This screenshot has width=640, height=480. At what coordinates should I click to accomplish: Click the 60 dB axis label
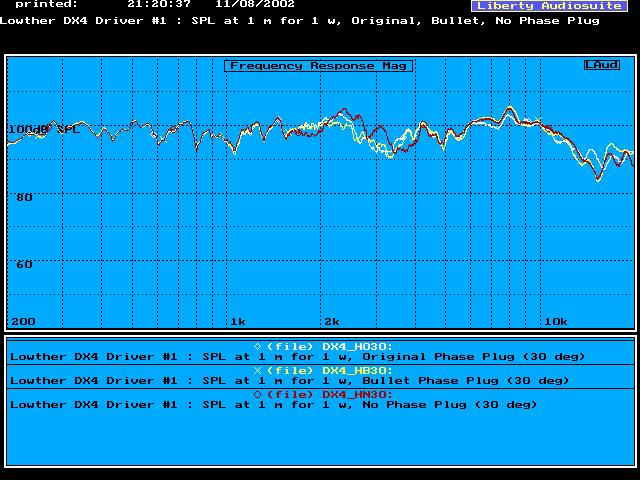pos(24,264)
